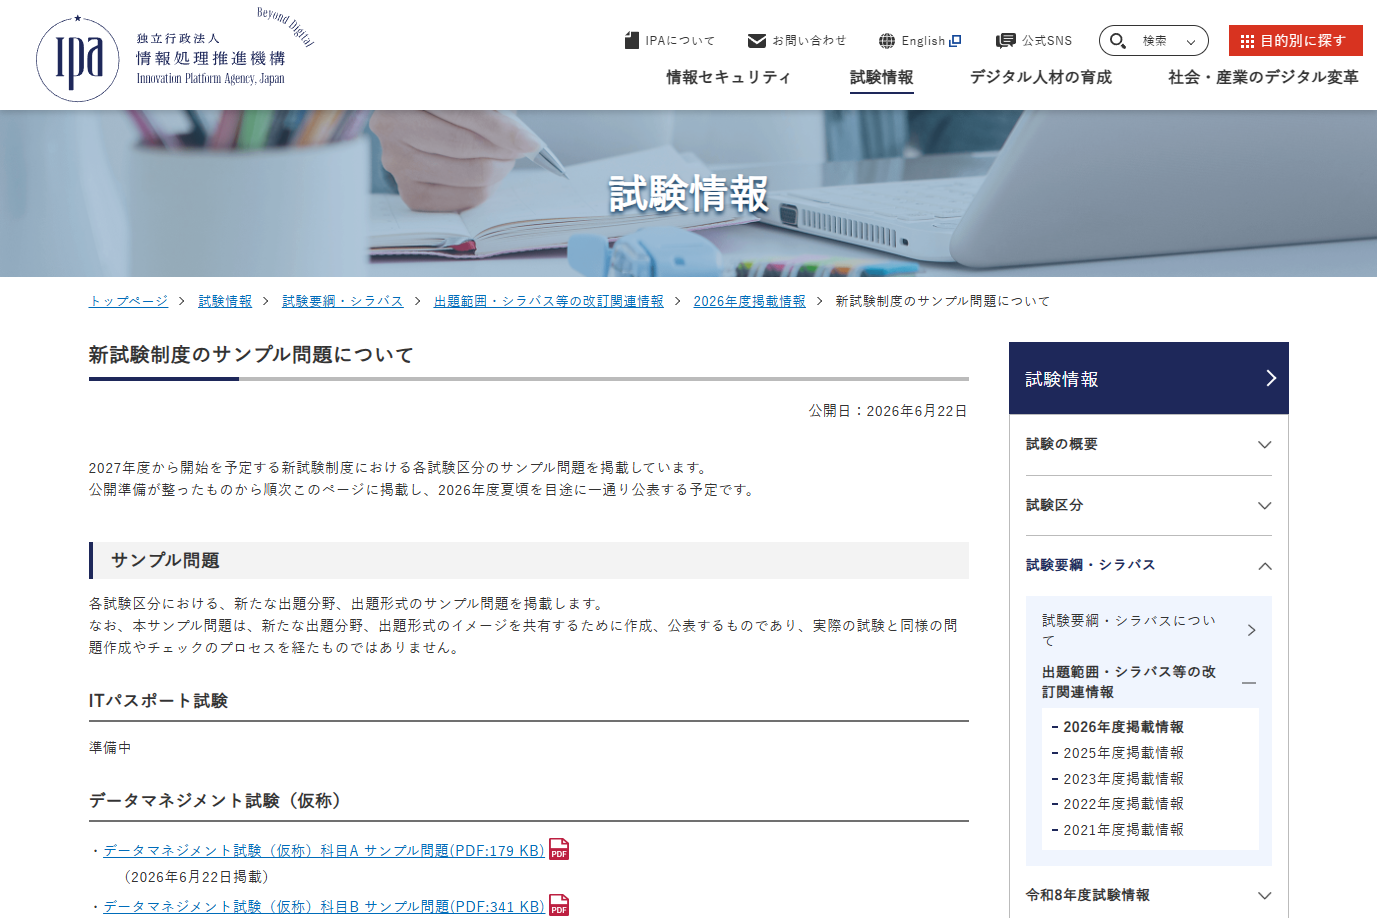
Task: Click the データマネジメント試験（仮称） heading
Action: click(219, 800)
